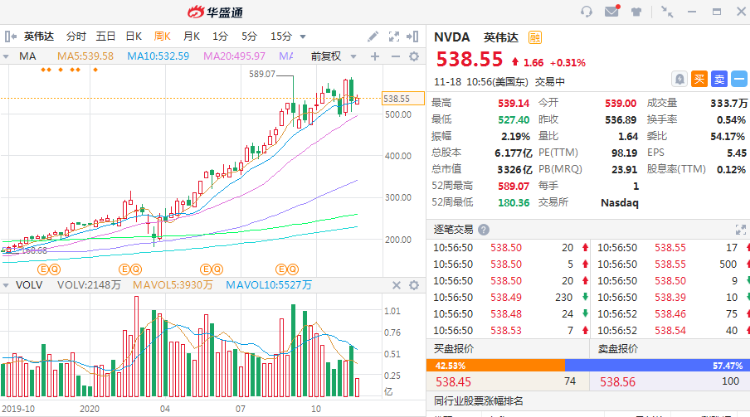750x417 pixels.
Task: Click the orange 42.53% buy ratio bar
Action: click(x=496, y=365)
